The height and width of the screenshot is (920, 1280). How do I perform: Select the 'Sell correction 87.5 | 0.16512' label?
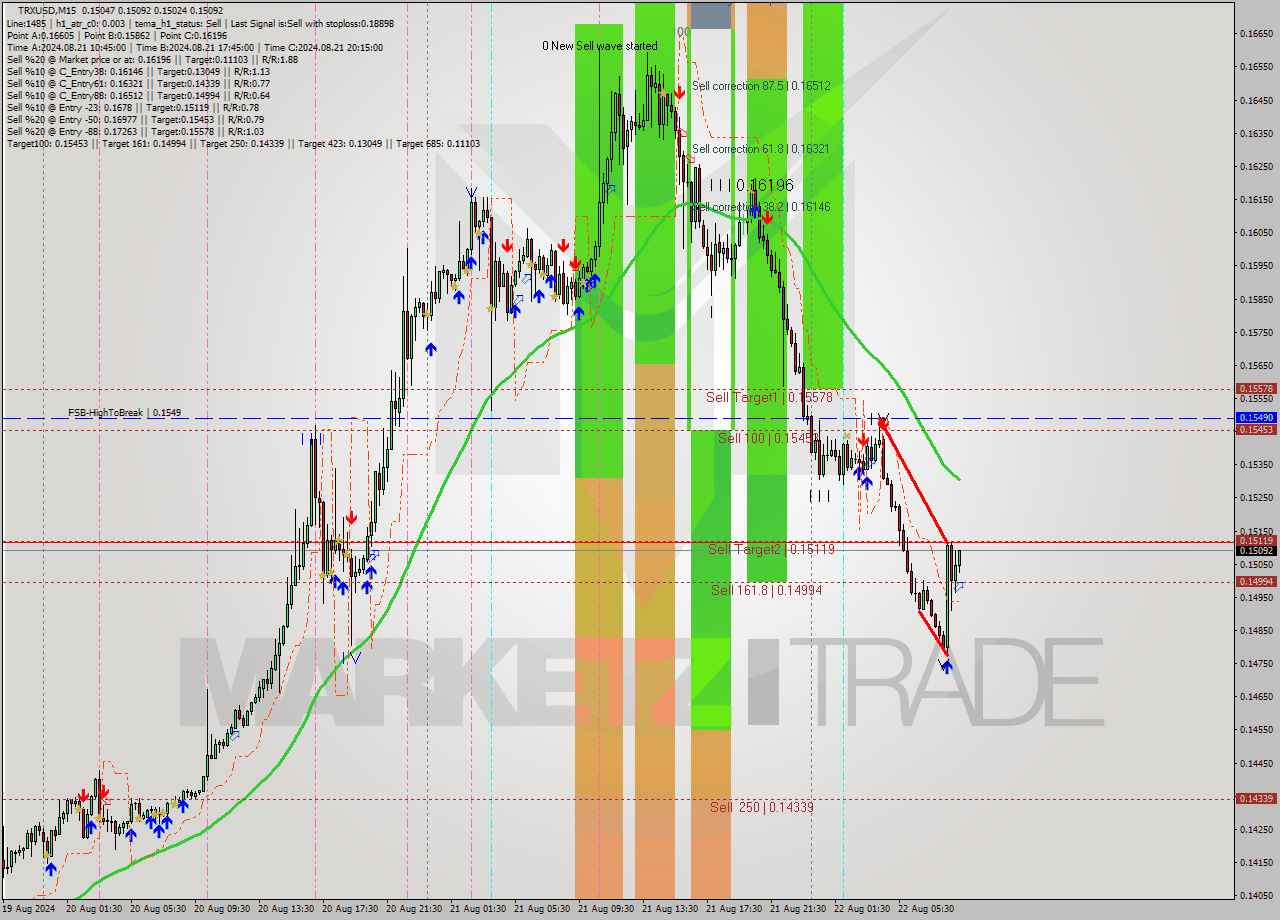coord(761,86)
